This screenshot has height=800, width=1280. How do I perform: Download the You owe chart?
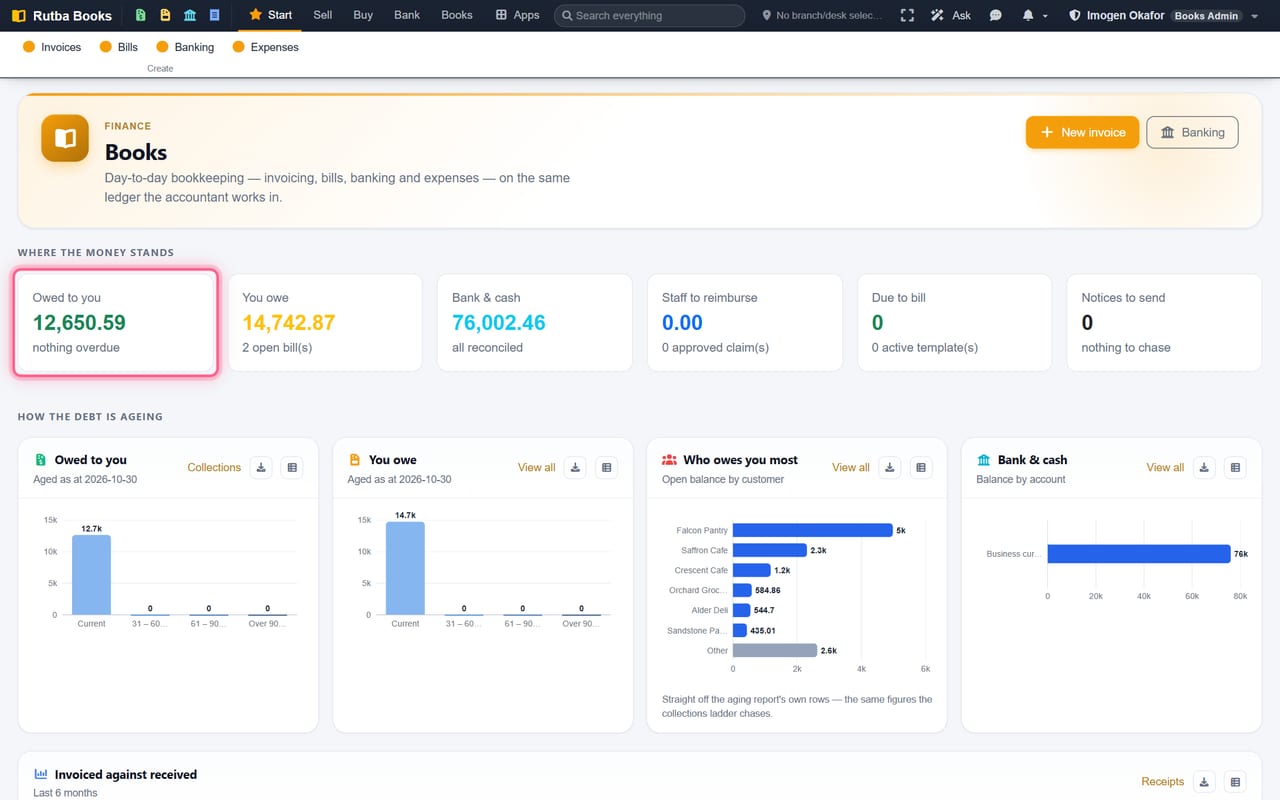click(x=575, y=467)
